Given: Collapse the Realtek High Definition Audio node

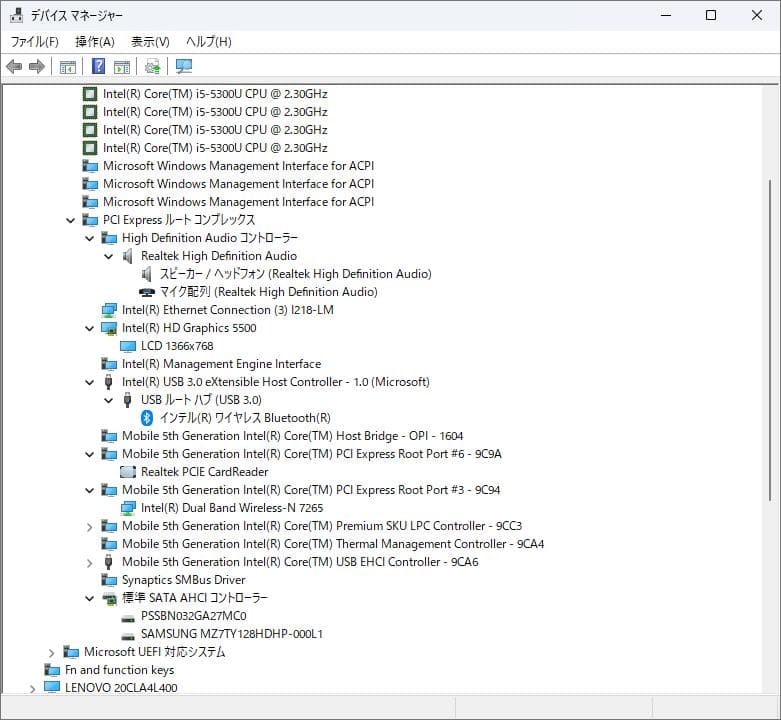Looking at the screenshot, I should pos(109,256).
